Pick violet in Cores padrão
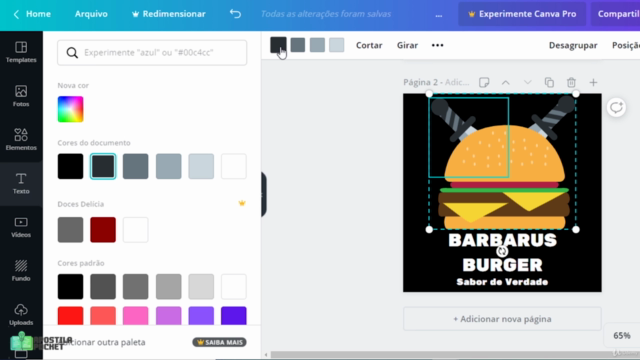The image size is (640, 360). (x=201, y=316)
